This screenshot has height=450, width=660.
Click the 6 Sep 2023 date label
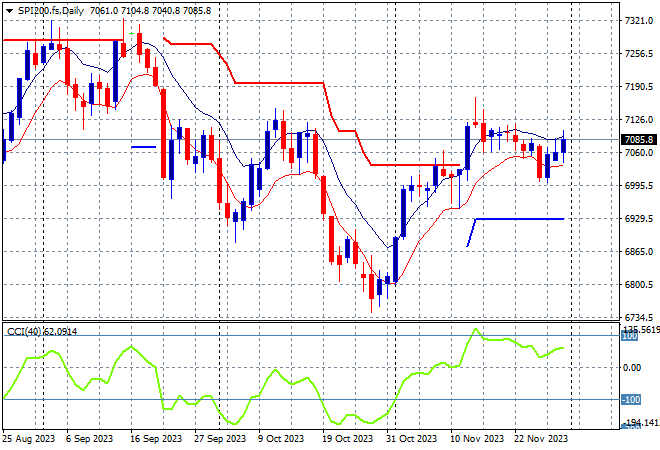[x=89, y=439]
